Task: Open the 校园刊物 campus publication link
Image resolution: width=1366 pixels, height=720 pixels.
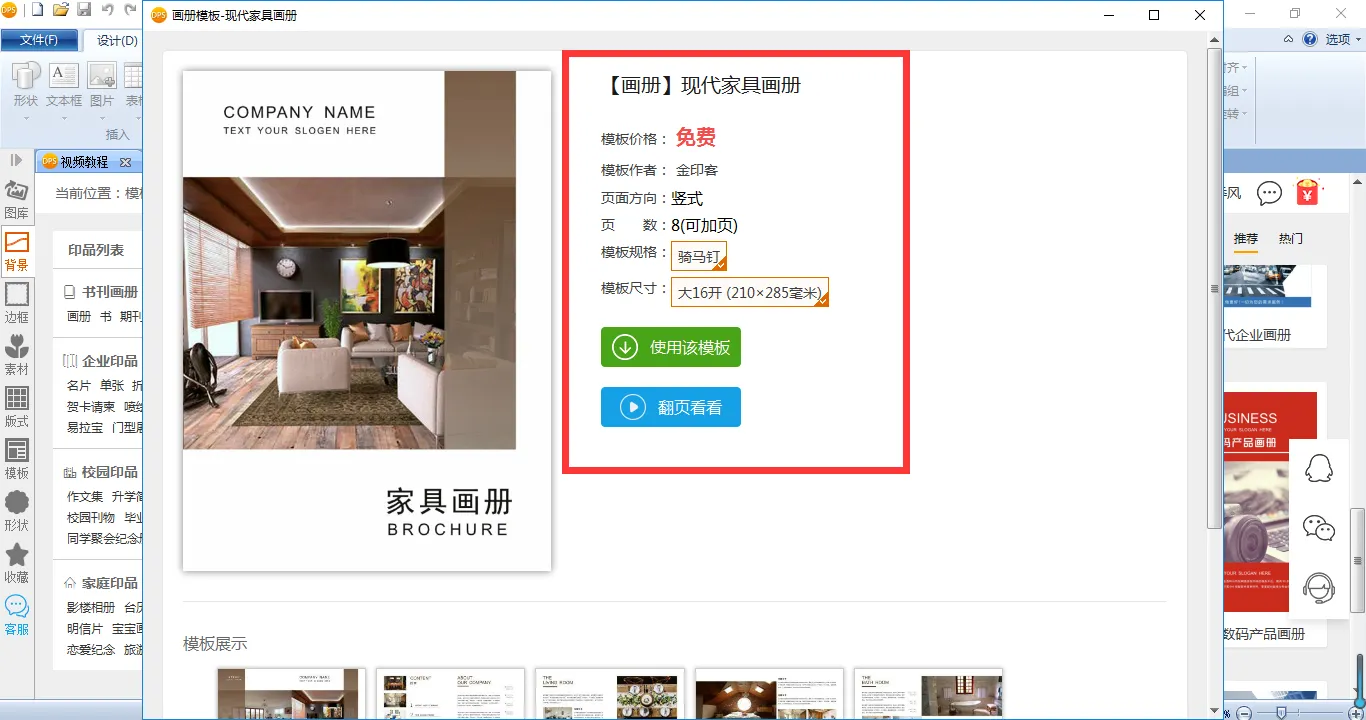Action: point(91,518)
